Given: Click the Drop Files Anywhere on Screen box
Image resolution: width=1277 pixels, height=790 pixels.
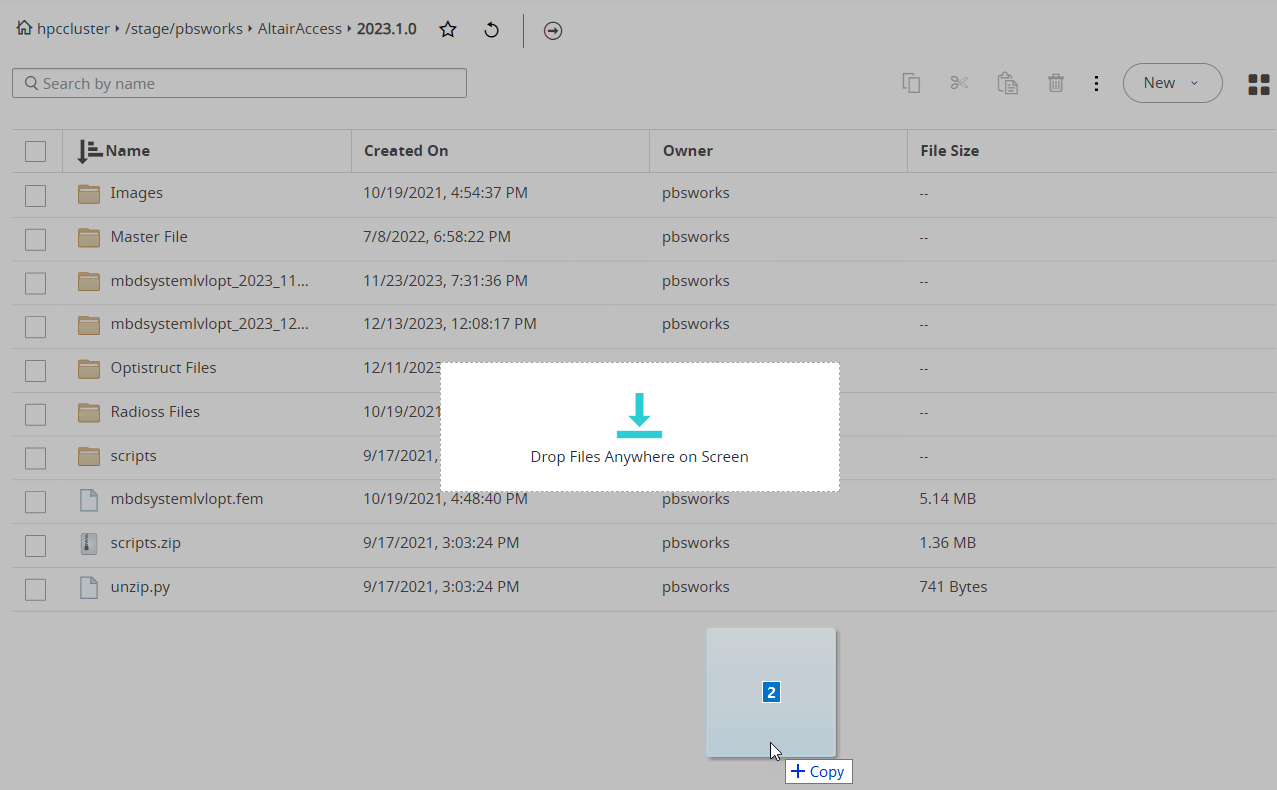Looking at the screenshot, I should 640,427.
